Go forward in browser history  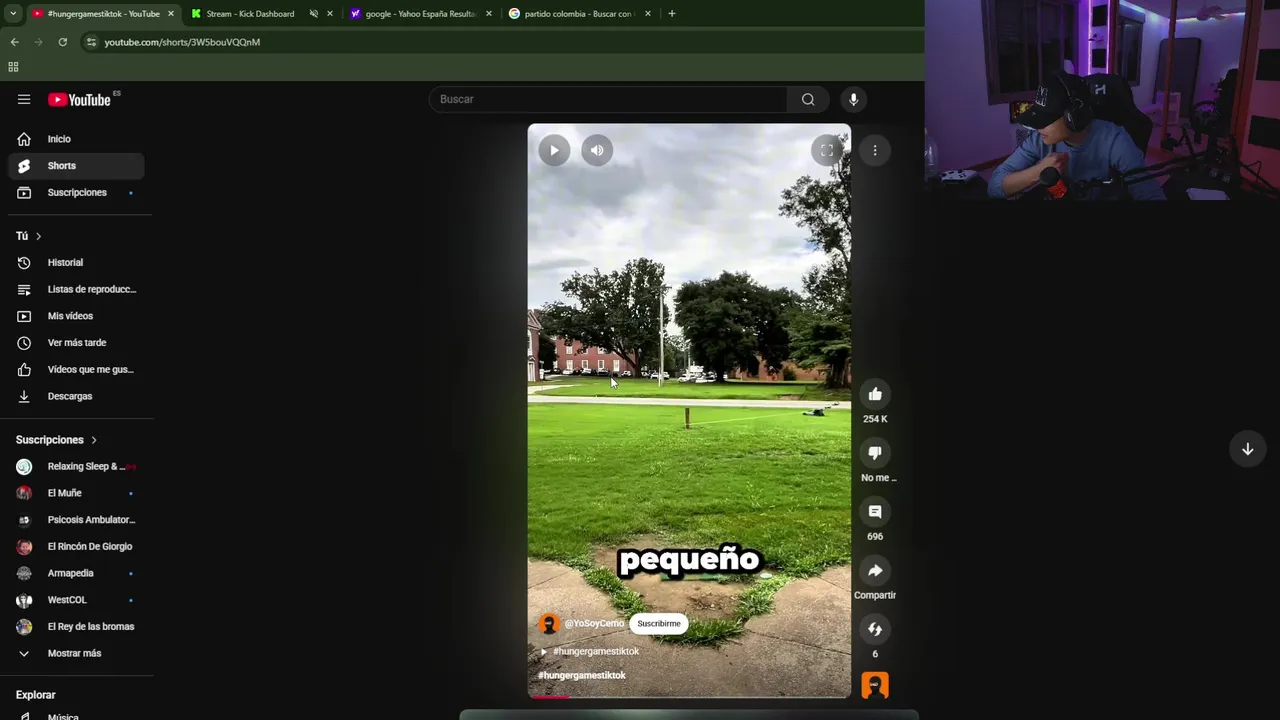coord(38,42)
